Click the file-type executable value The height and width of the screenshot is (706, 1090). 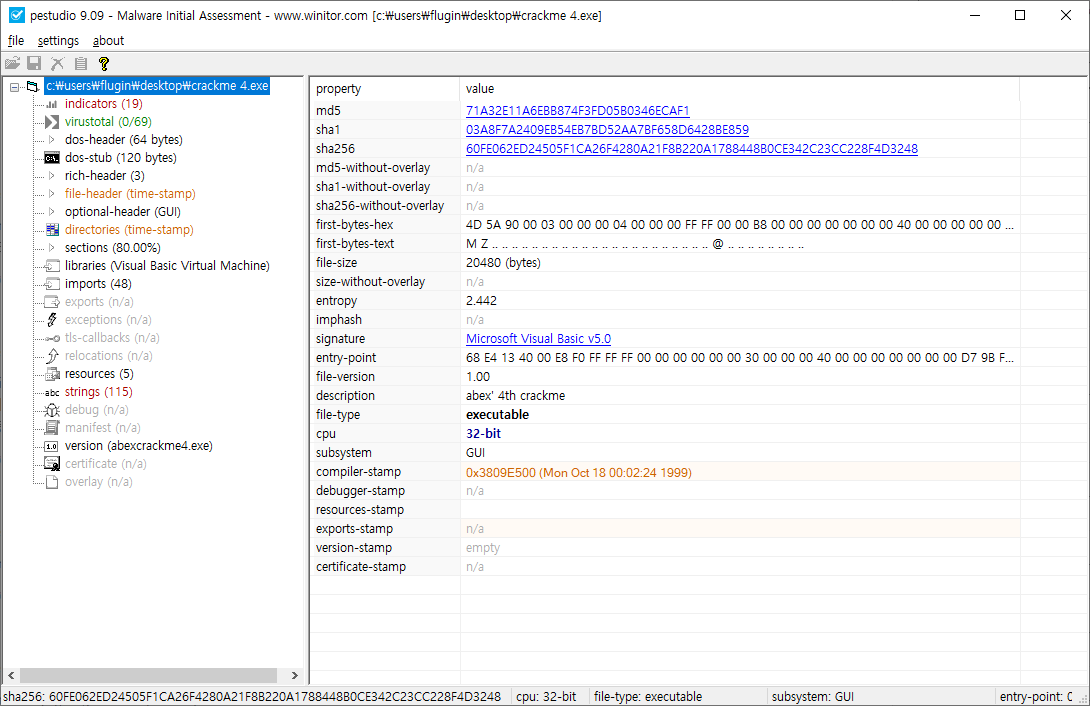click(x=497, y=416)
